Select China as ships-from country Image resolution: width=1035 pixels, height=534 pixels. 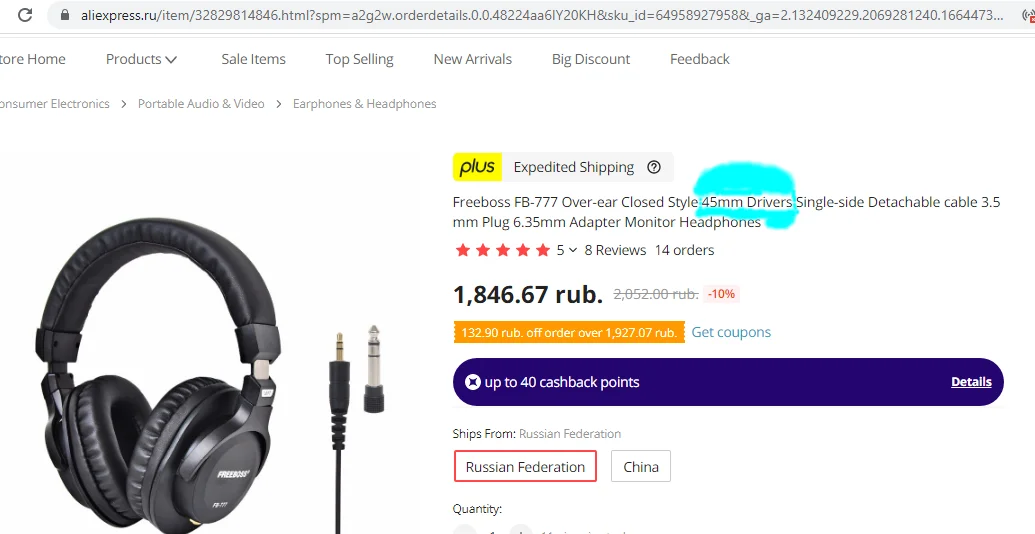641,467
